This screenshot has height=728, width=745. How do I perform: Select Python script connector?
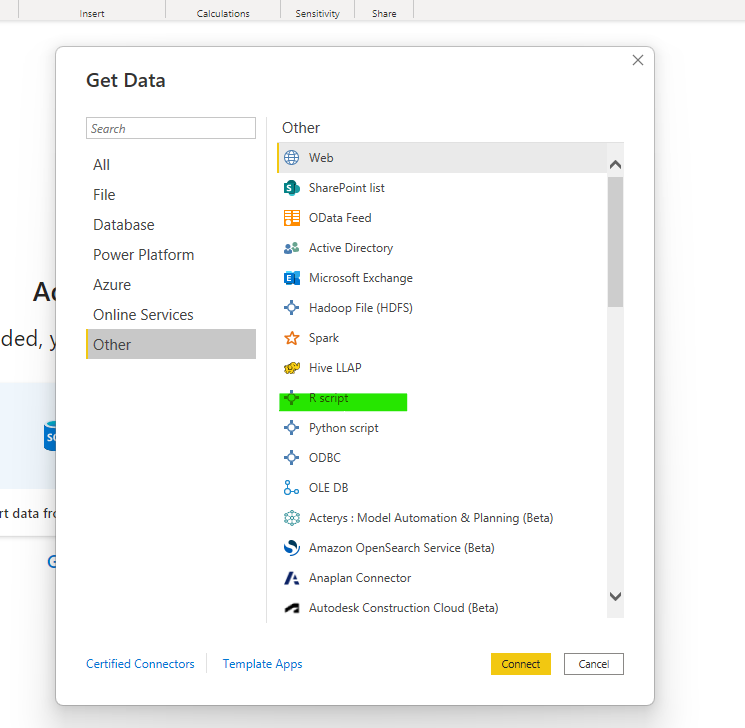442,428
